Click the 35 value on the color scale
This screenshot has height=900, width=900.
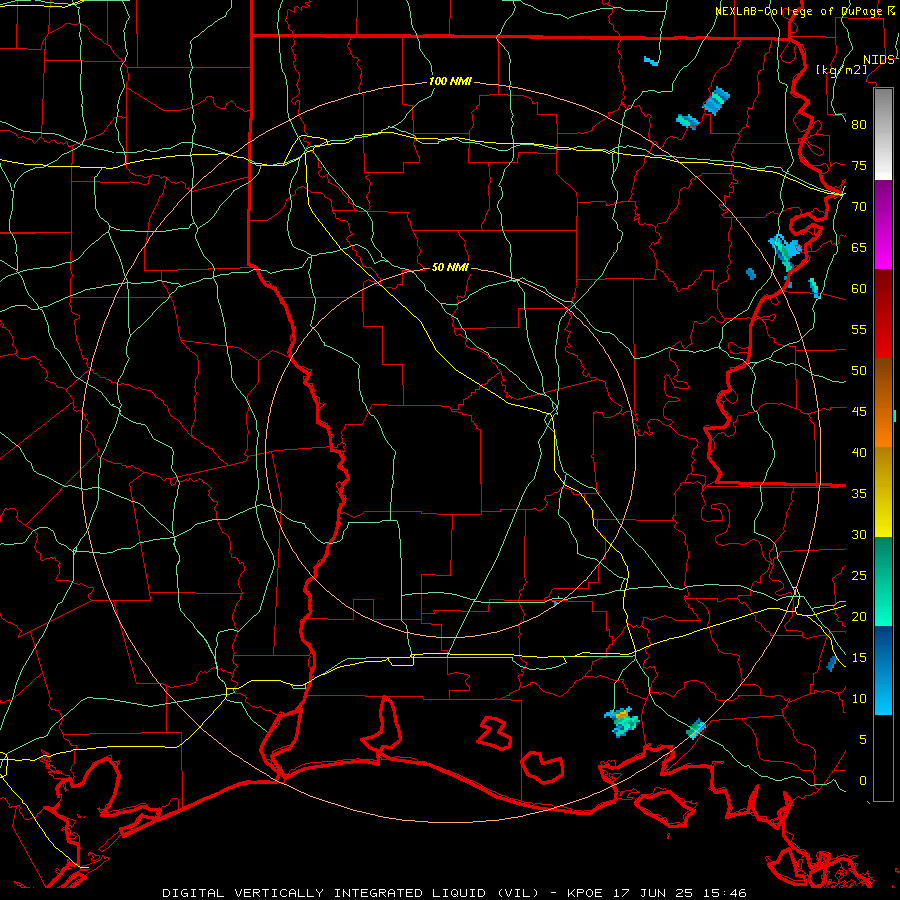859,494
